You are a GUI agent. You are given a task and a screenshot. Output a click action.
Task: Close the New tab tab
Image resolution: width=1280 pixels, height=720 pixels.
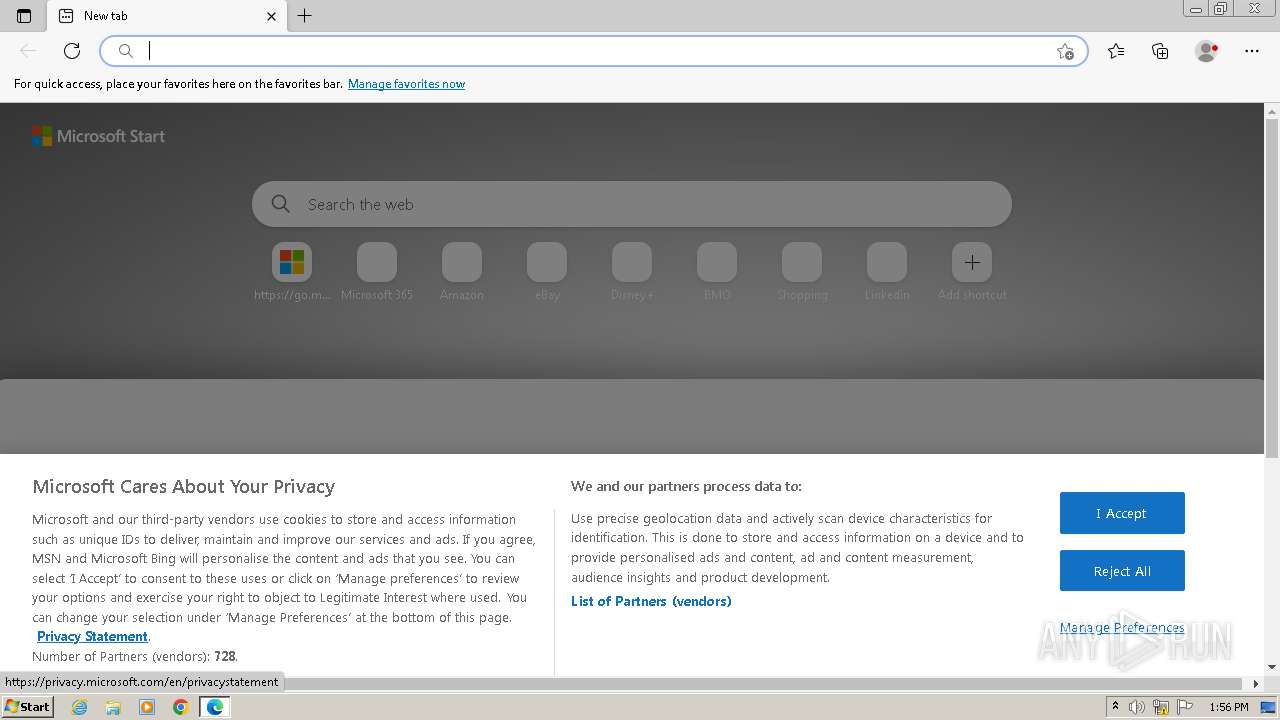tap(271, 16)
